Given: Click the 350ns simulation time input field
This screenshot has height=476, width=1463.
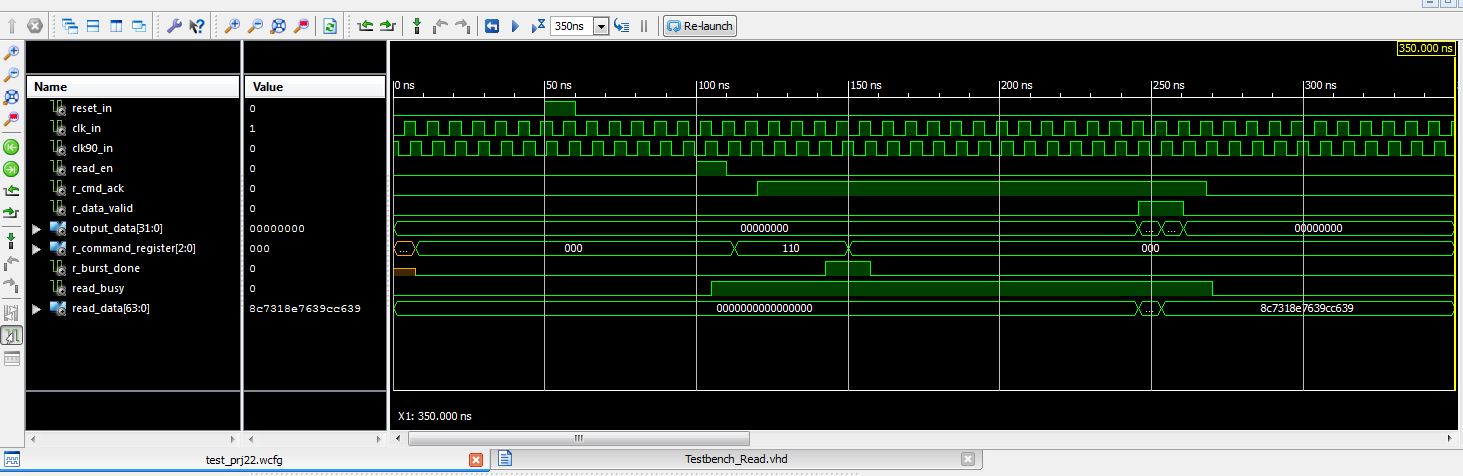Looking at the screenshot, I should tap(572, 26).
